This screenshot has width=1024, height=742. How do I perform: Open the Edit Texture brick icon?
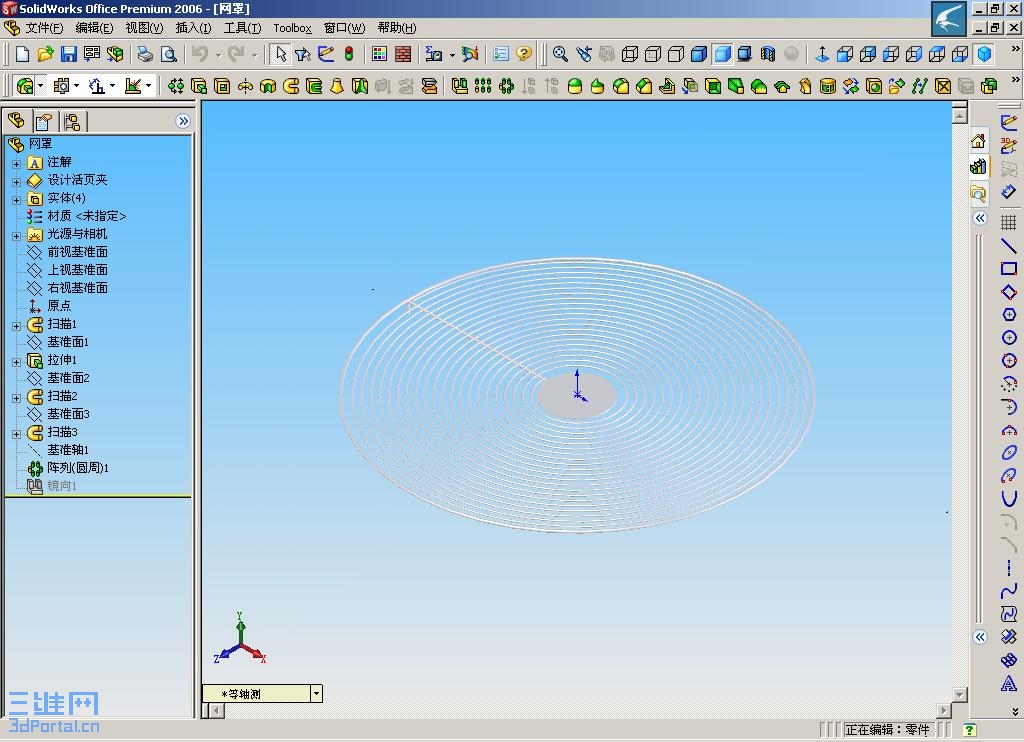point(403,54)
